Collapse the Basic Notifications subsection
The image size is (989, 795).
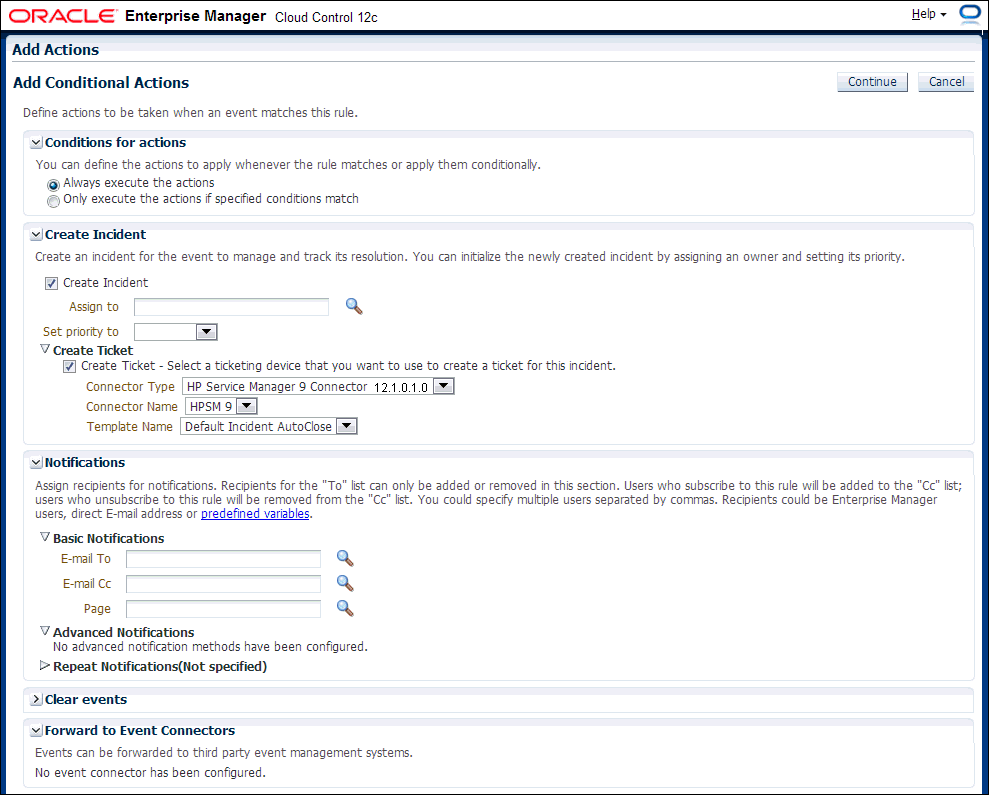45,537
